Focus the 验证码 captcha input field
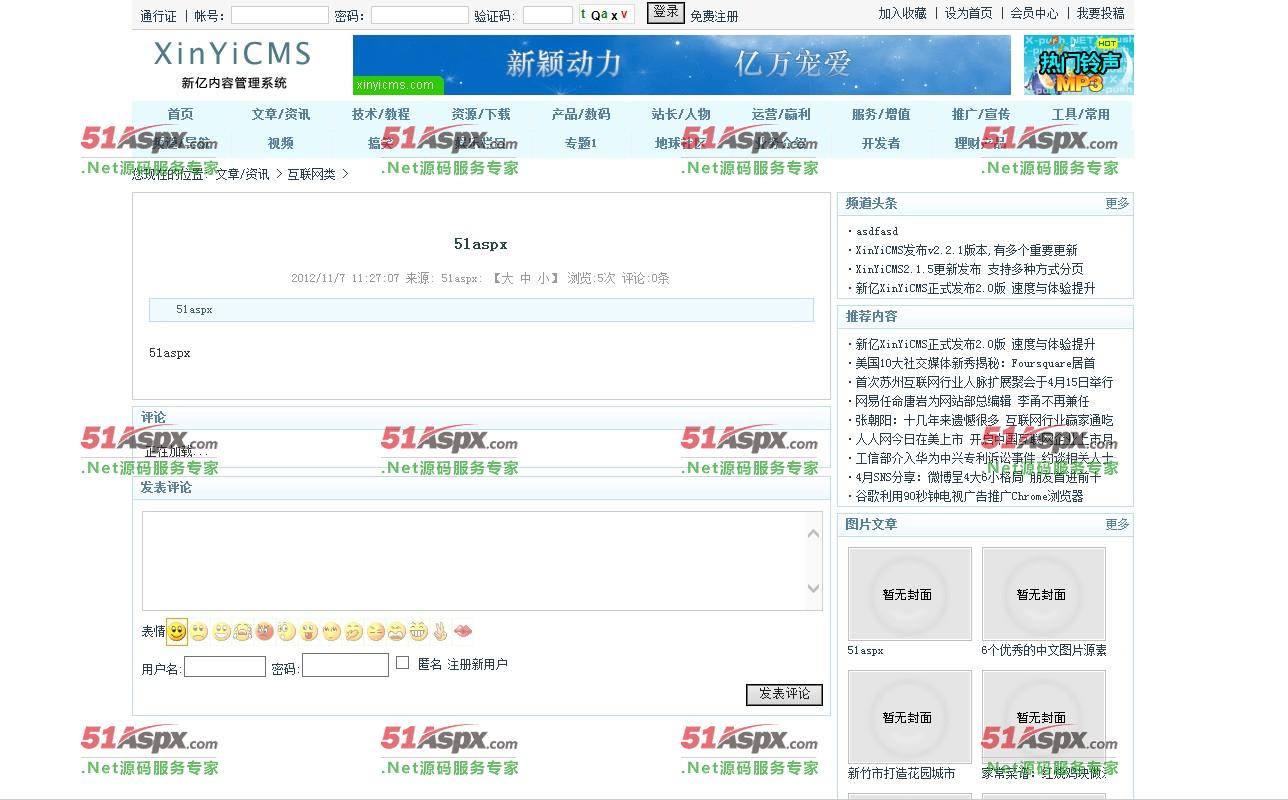Screen dimensions: 1288x800 [548, 15]
